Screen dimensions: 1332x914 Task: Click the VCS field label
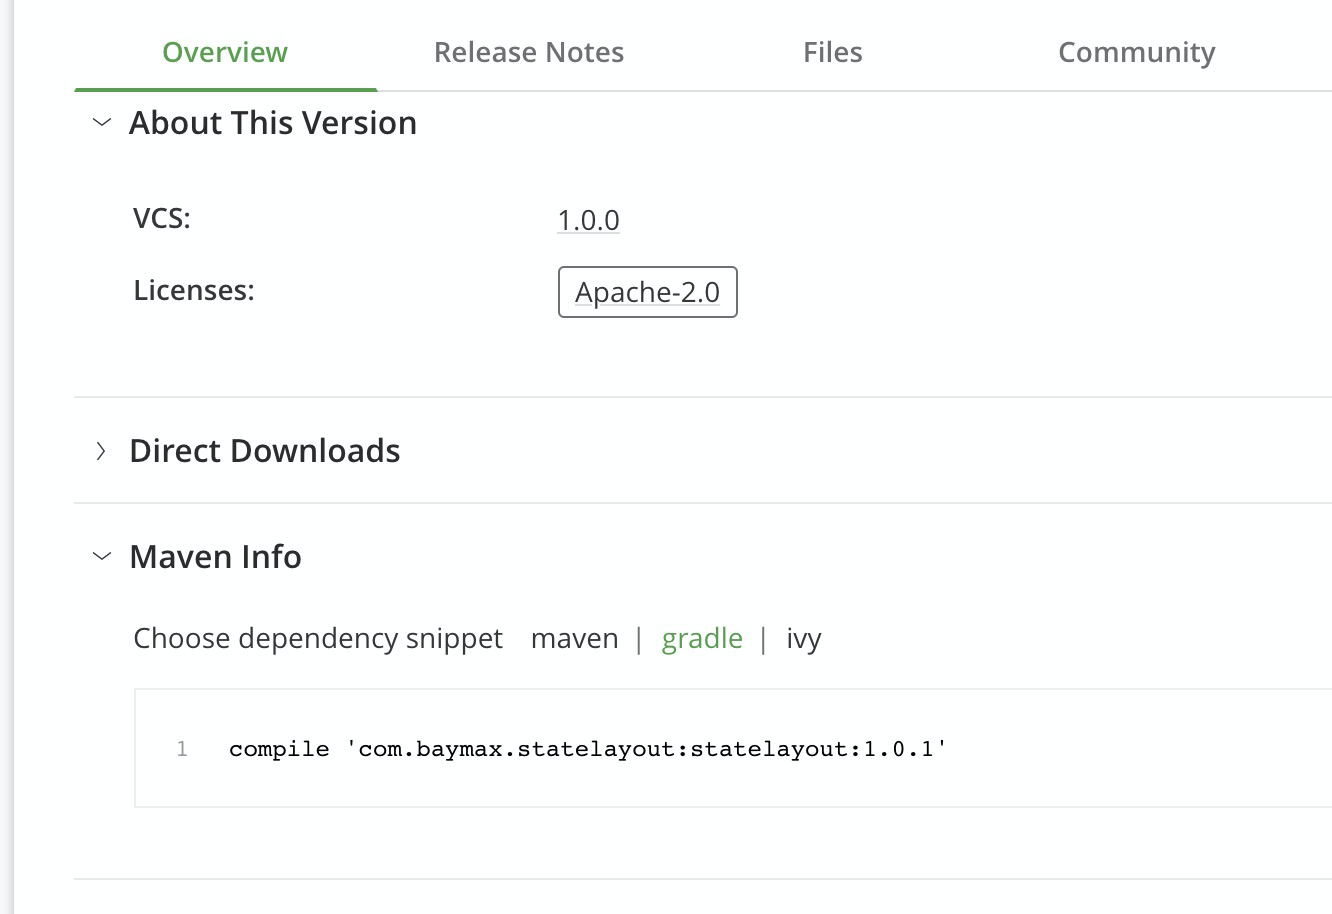[162, 218]
